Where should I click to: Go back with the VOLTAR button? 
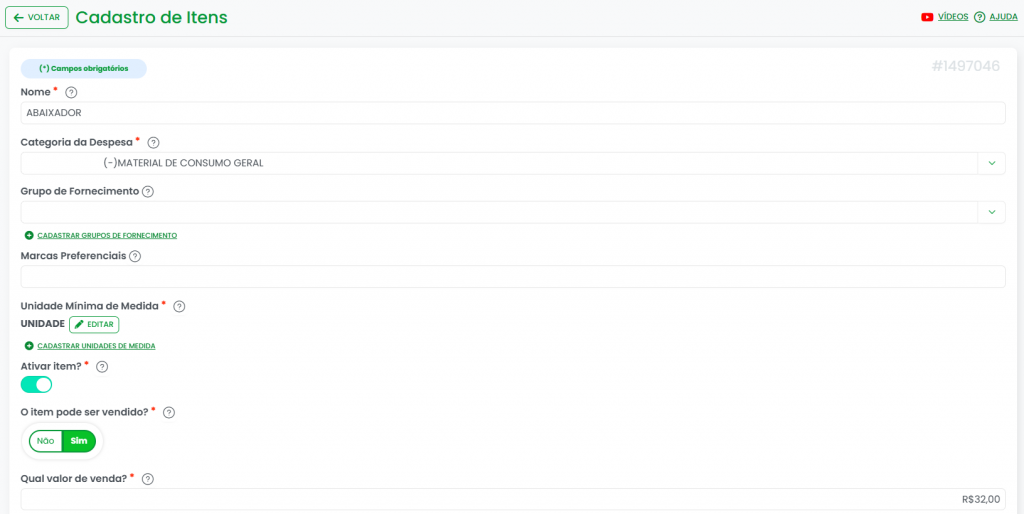37,17
